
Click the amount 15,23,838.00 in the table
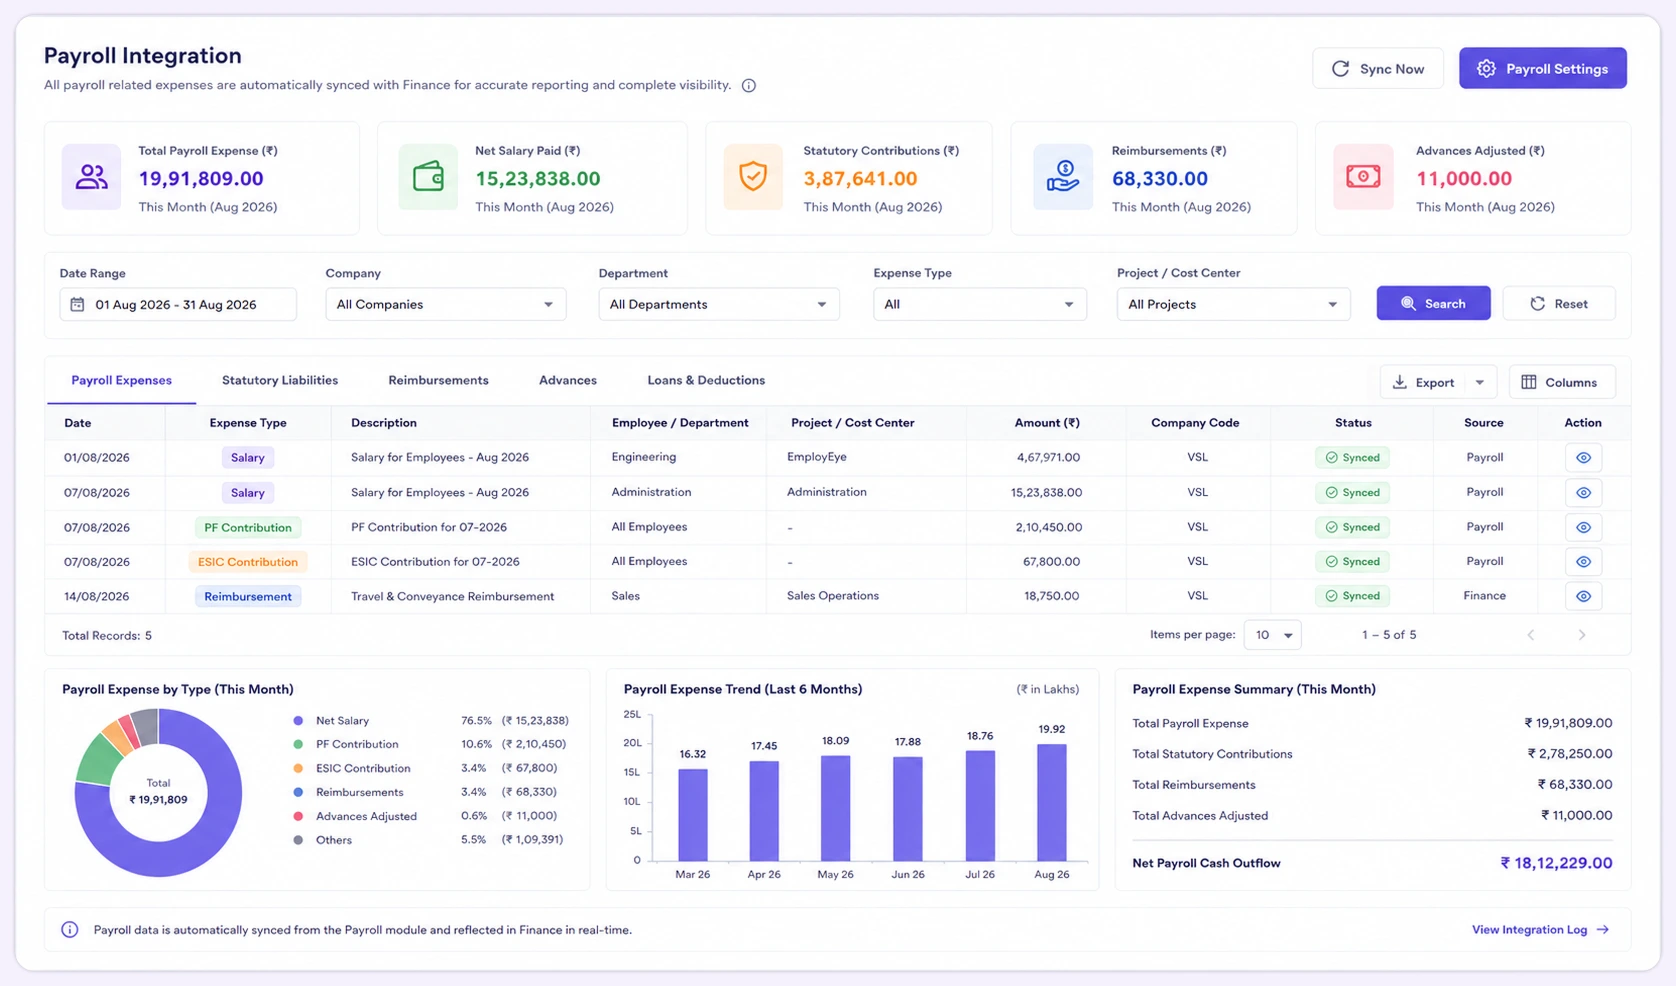coord(1045,493)
